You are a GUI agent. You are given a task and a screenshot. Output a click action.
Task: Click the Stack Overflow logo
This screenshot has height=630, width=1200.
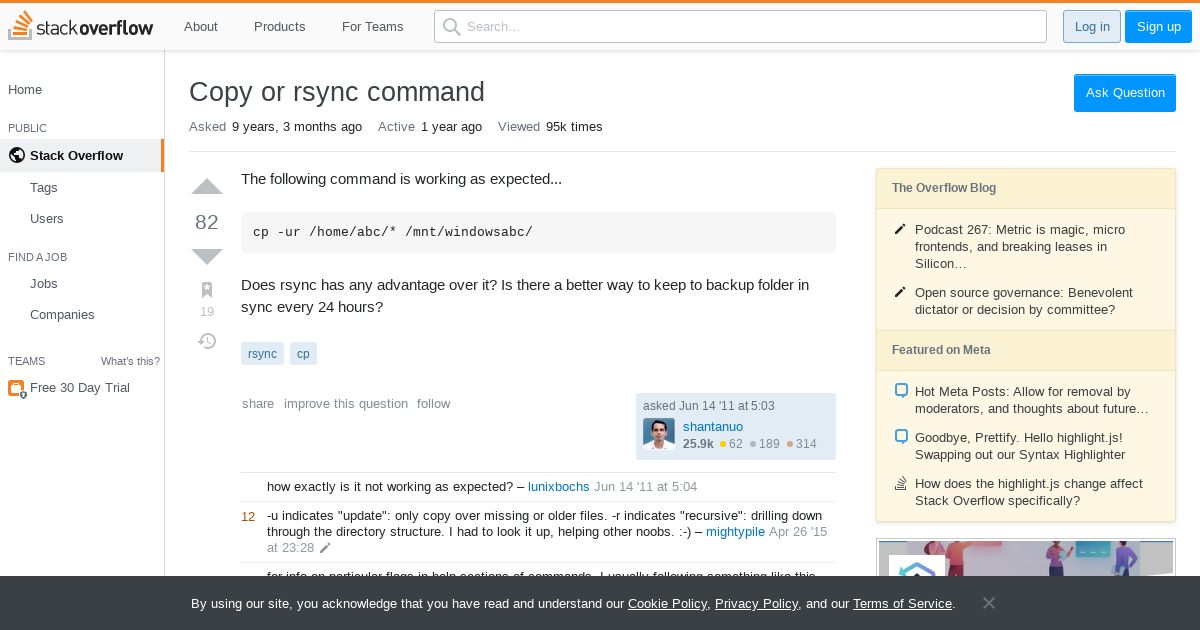click(x=81, y=26)
